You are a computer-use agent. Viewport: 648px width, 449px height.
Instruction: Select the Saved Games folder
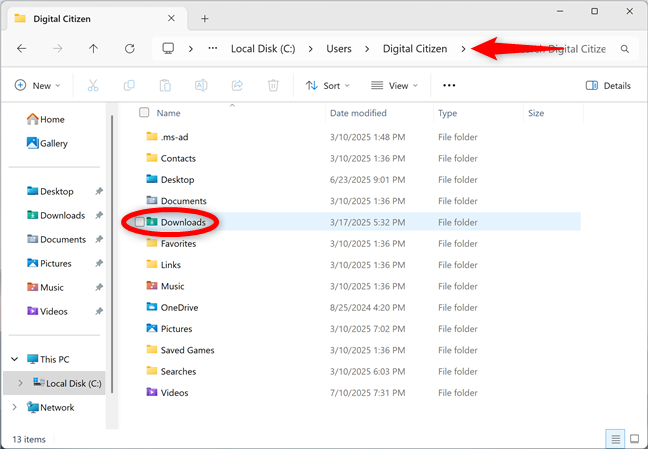coord(358,350)
